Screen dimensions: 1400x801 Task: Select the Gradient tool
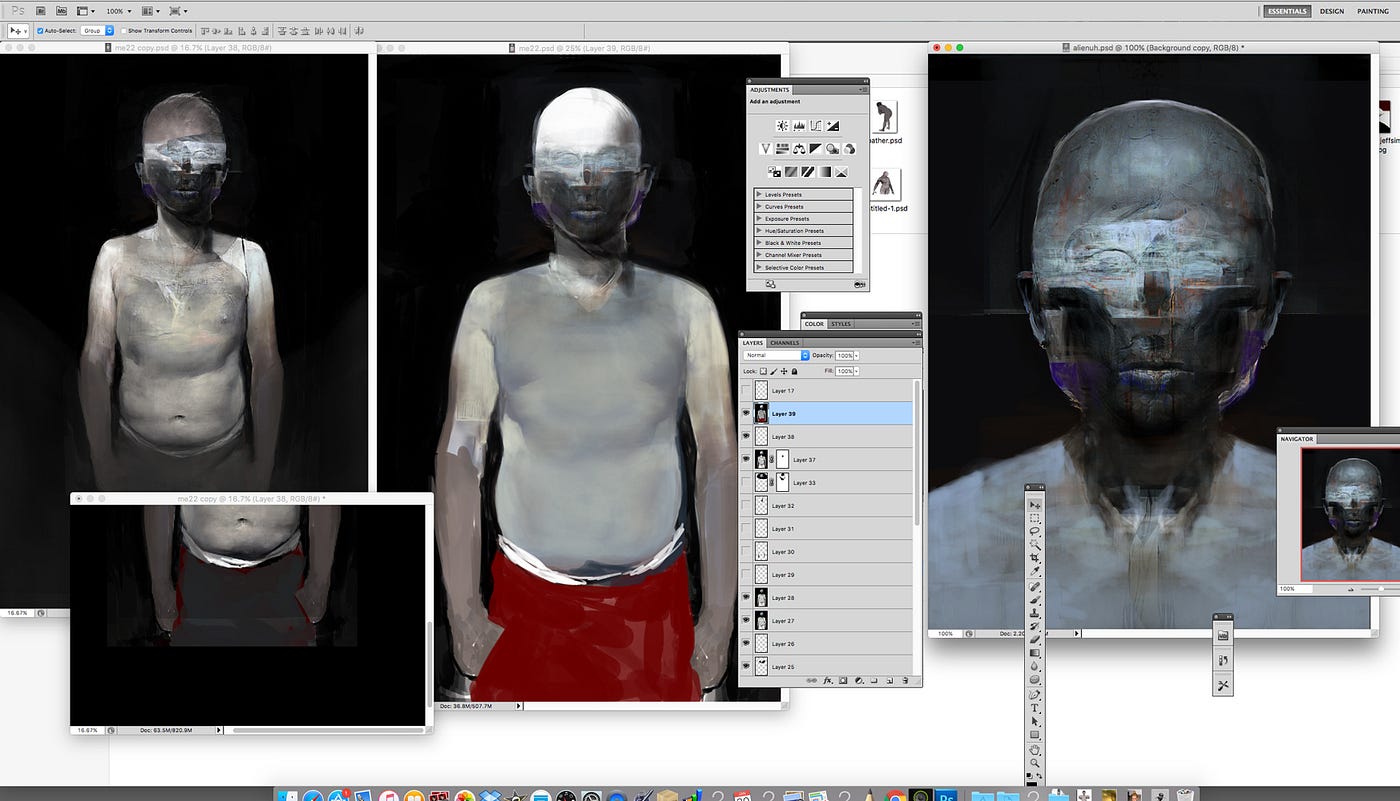(1035, 653)
